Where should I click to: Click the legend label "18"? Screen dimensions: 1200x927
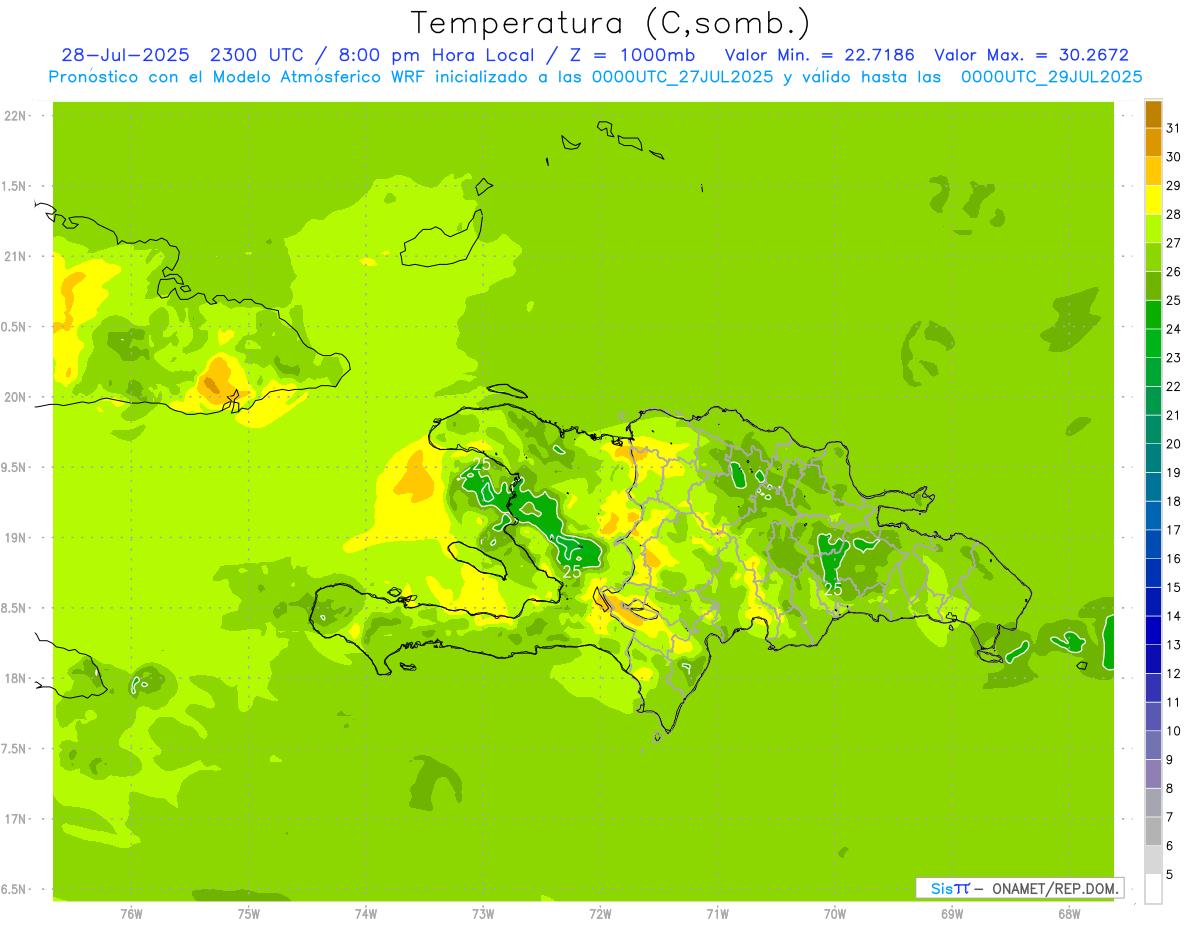pyautogui.click(x=1173, y=501)
